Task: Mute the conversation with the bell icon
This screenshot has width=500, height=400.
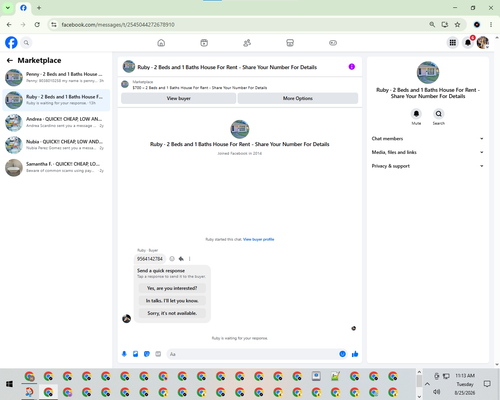Action: point(416,114)
